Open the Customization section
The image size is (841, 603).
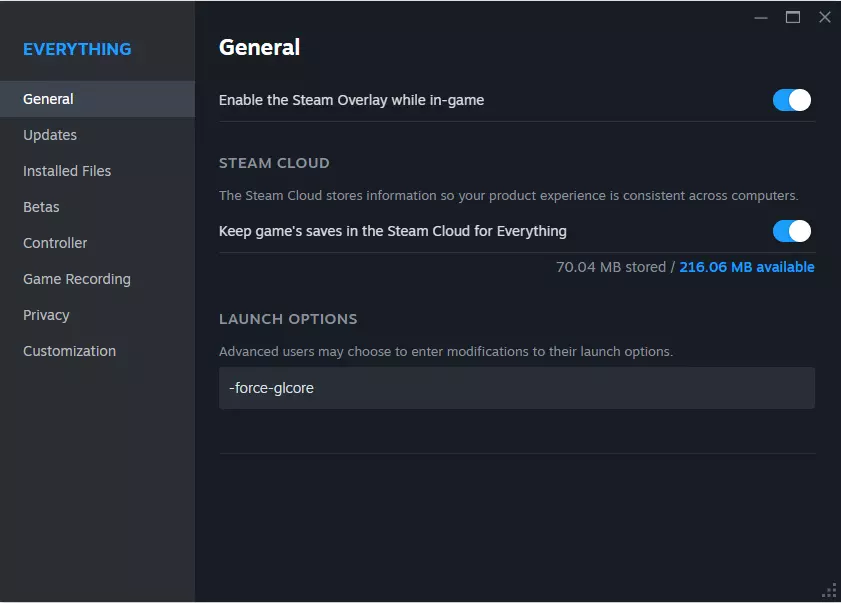pyautogui.click(x=69, y=351)
